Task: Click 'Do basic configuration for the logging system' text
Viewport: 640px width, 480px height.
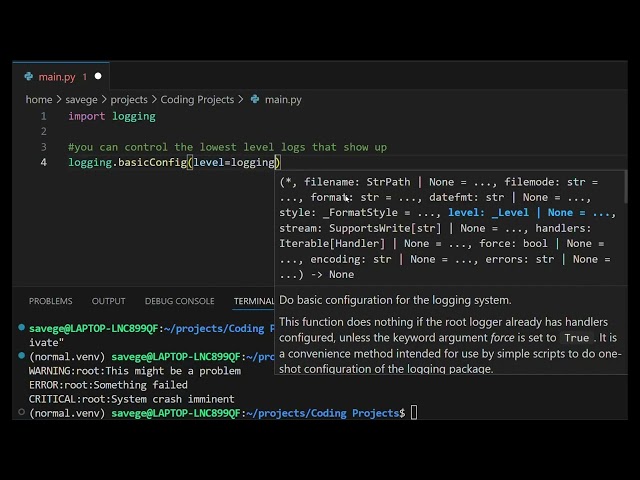Action: tap(395, 300)
